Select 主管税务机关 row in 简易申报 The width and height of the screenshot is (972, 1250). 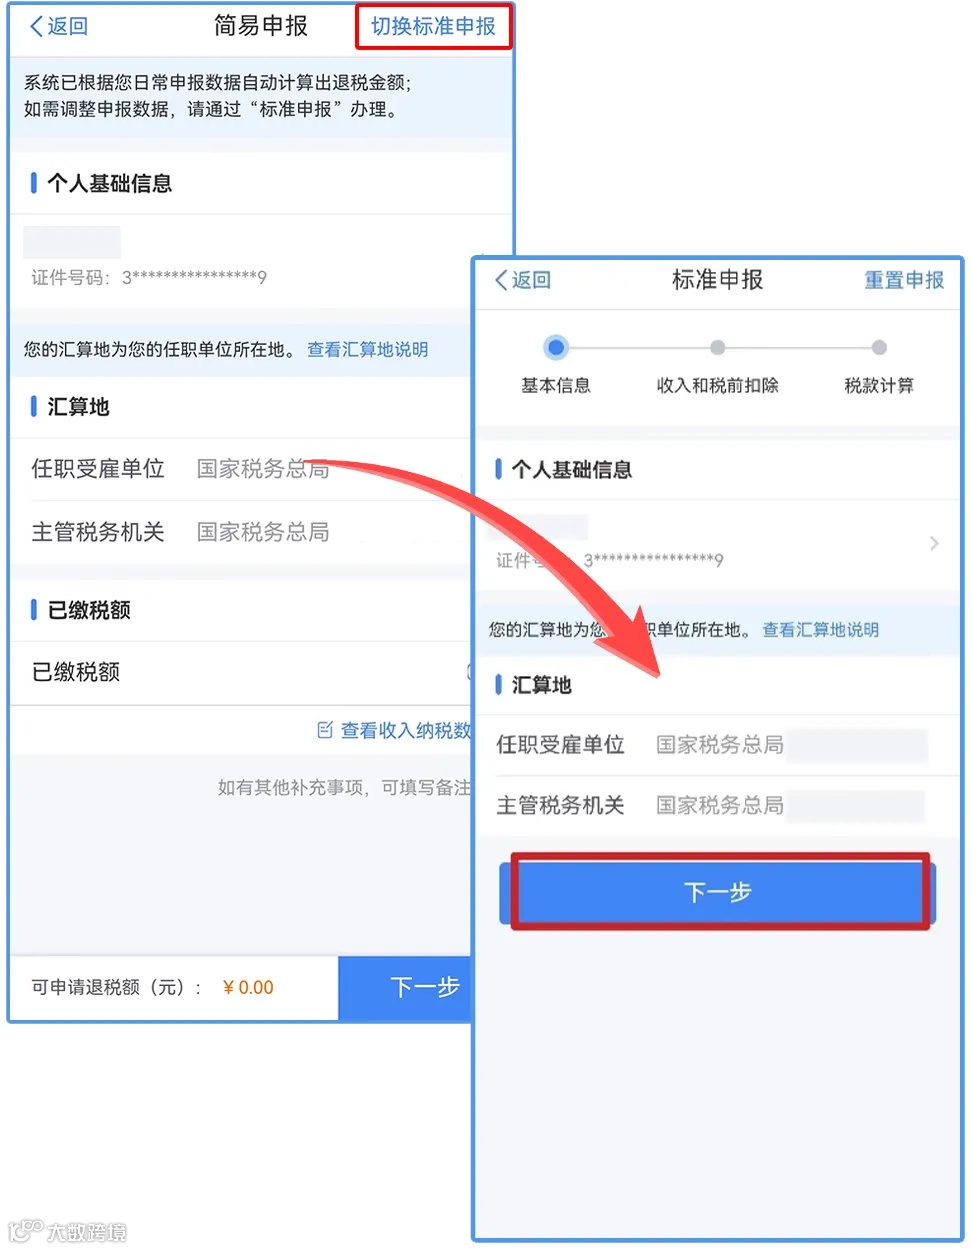tap(240, 532)
